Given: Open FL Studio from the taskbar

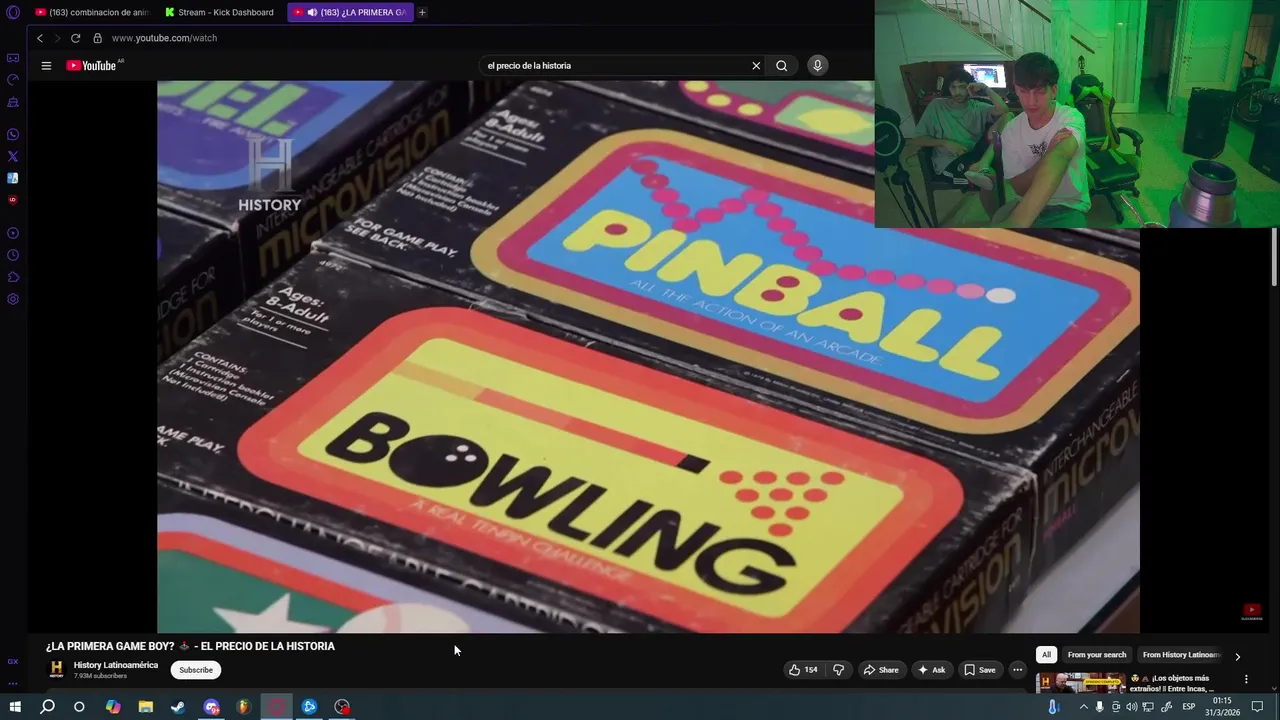Looking at the screenshot, I should pos(243,707).
